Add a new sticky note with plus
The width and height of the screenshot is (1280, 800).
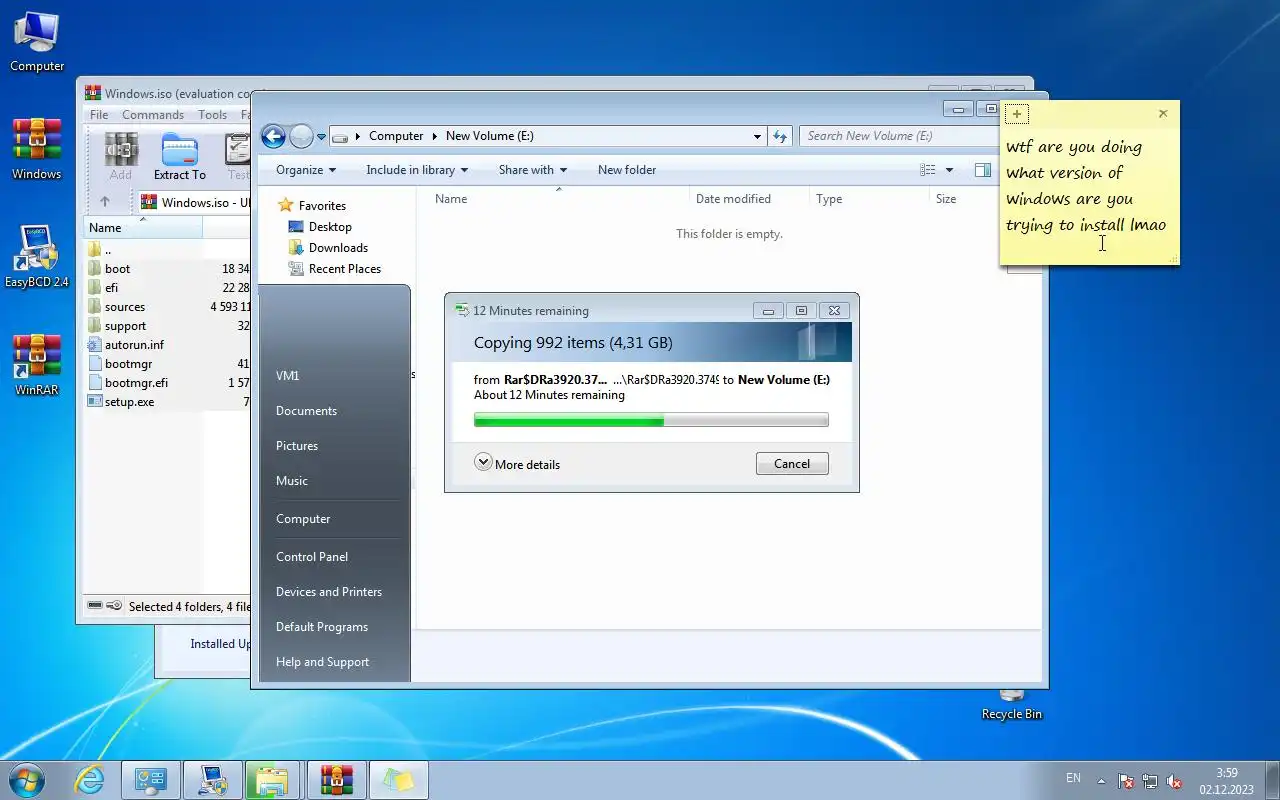click(1016, 114)
